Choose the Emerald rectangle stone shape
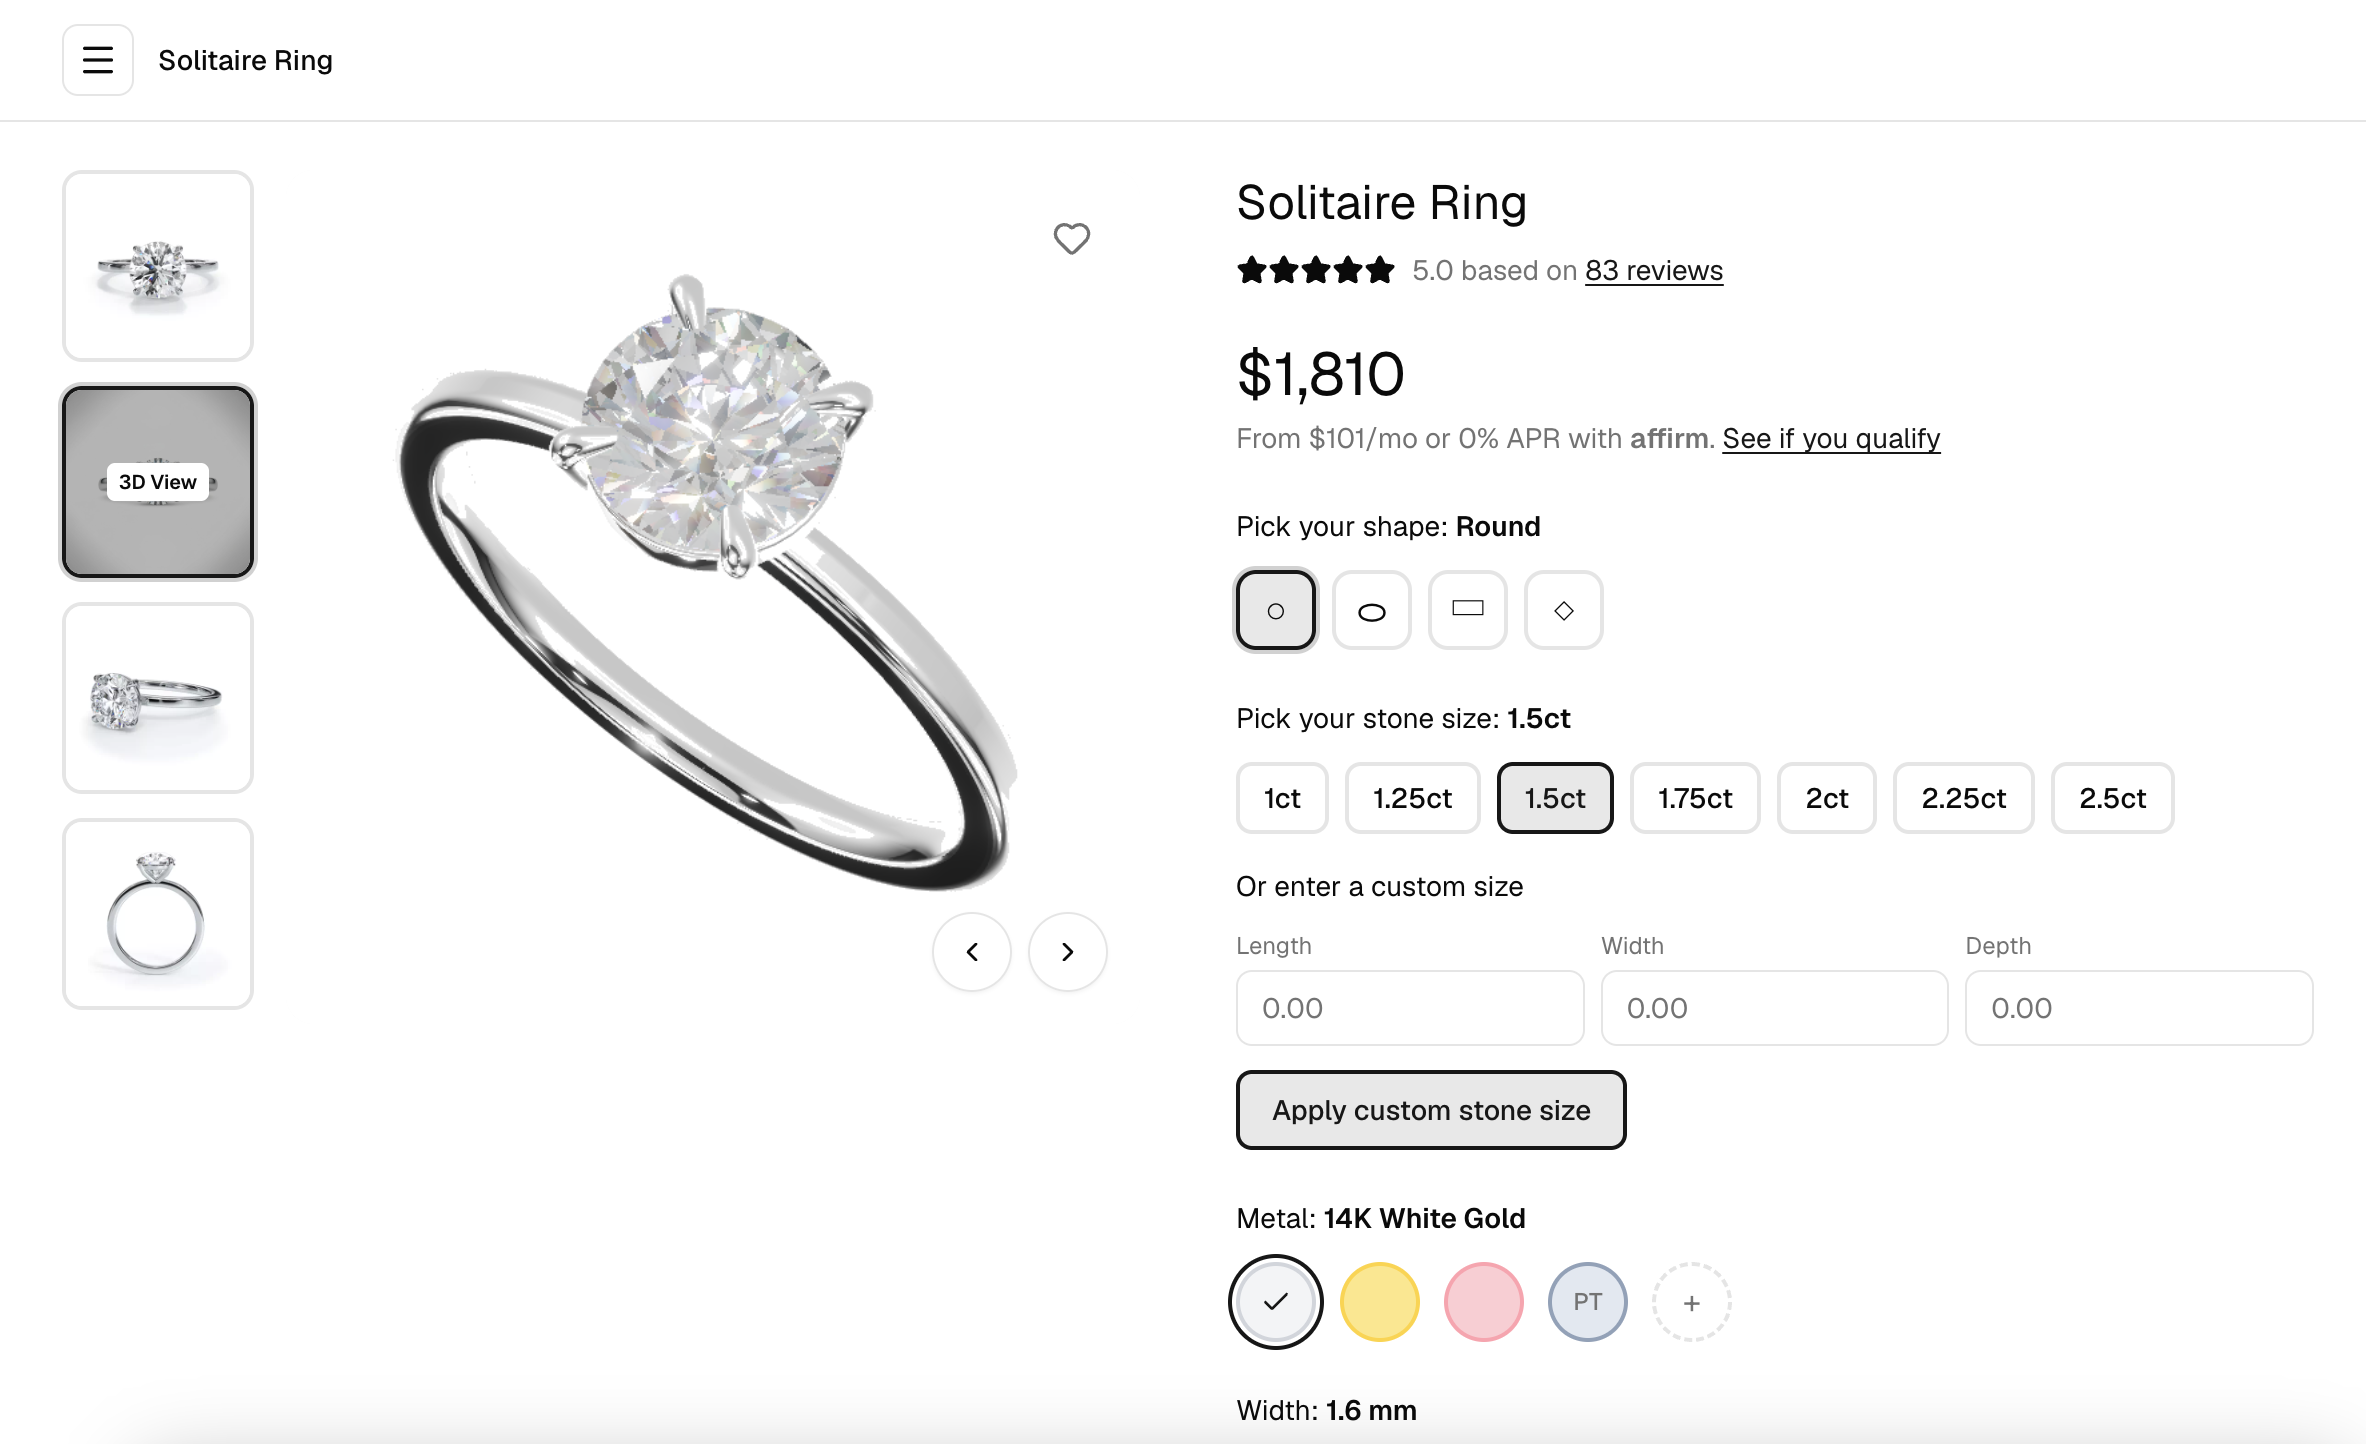This screenshot has height=1444, width=2366. 1467,610
